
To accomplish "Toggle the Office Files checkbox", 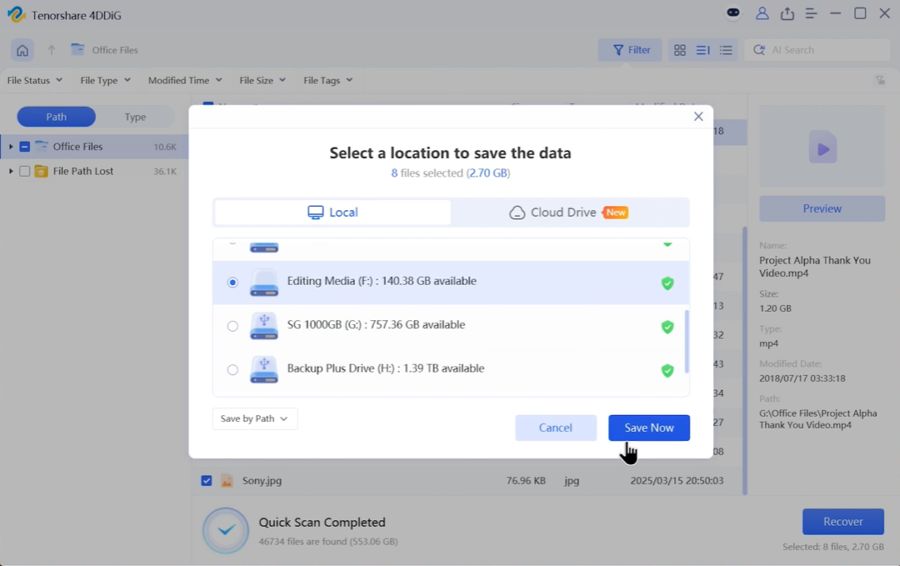I will coord(25,147).
